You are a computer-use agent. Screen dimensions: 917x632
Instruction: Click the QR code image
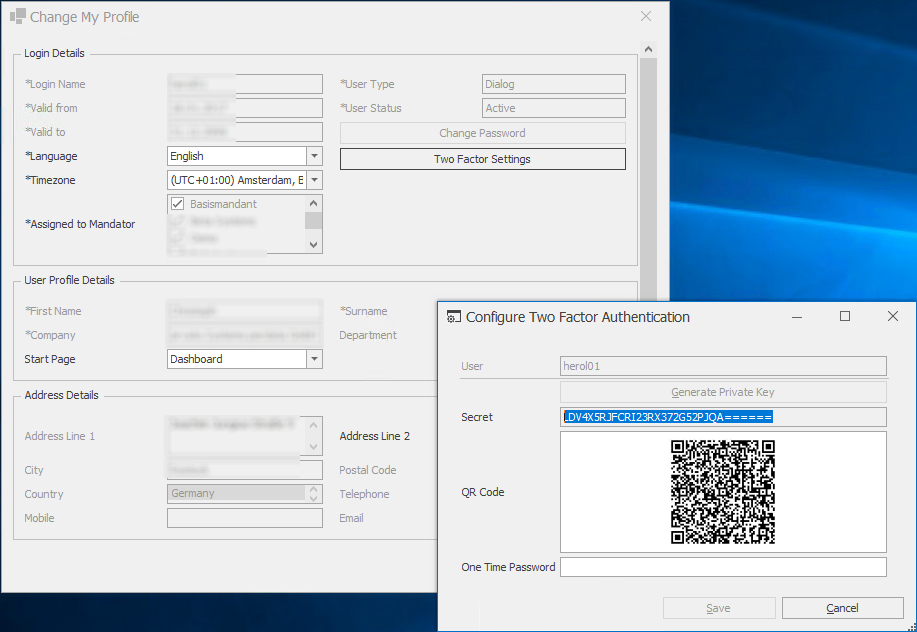click(723, 492)
